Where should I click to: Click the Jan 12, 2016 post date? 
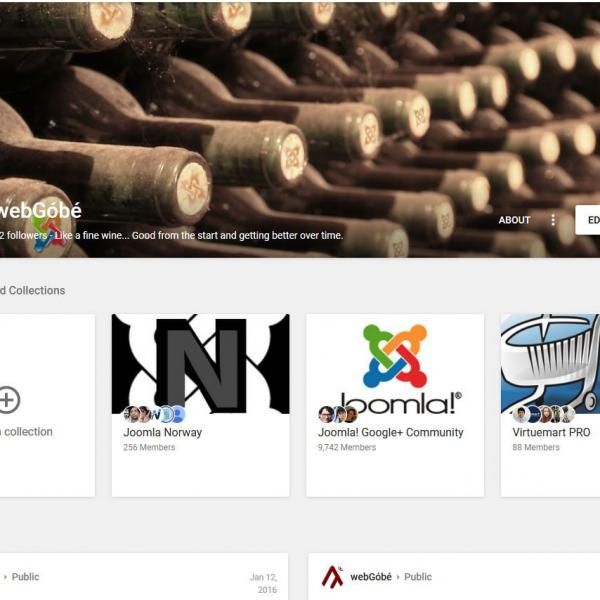[264, 583]
